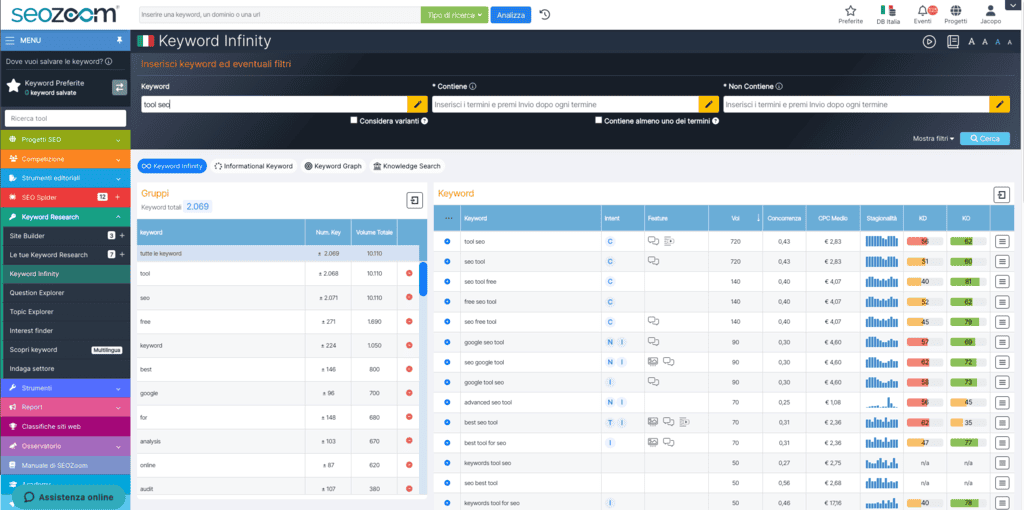Click the pencil icon beside Contiene field
Screen dimensions: 1024x510
[x=708, y=104]
